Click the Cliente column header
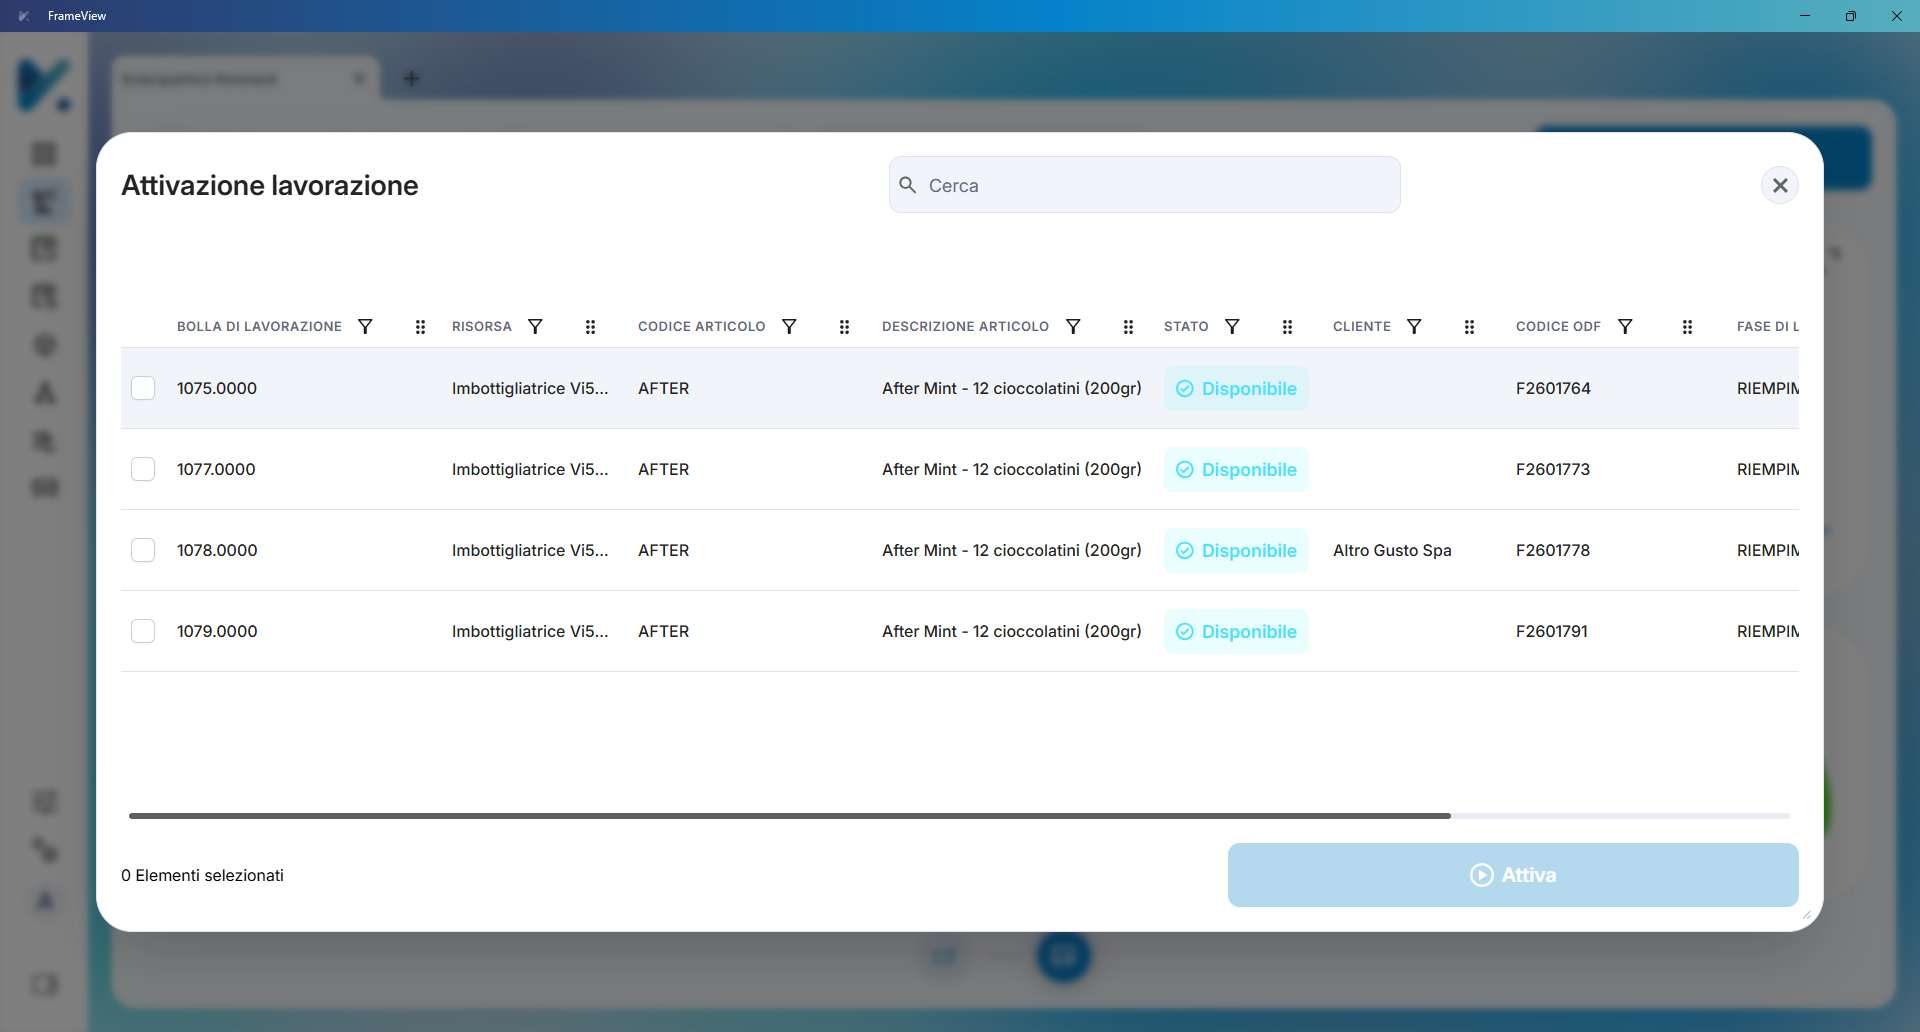This screenshot has width=1920, height=1032. 1362,327
